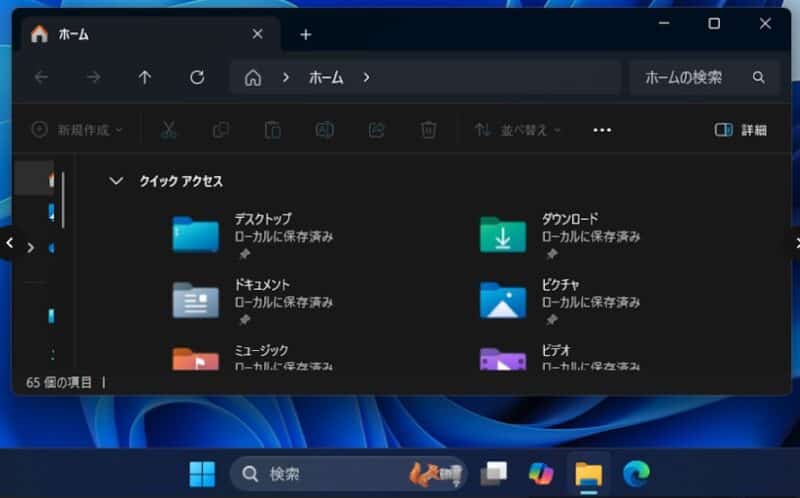
Task: Open the ダウンロード folder icon
Action: [503, 235]
